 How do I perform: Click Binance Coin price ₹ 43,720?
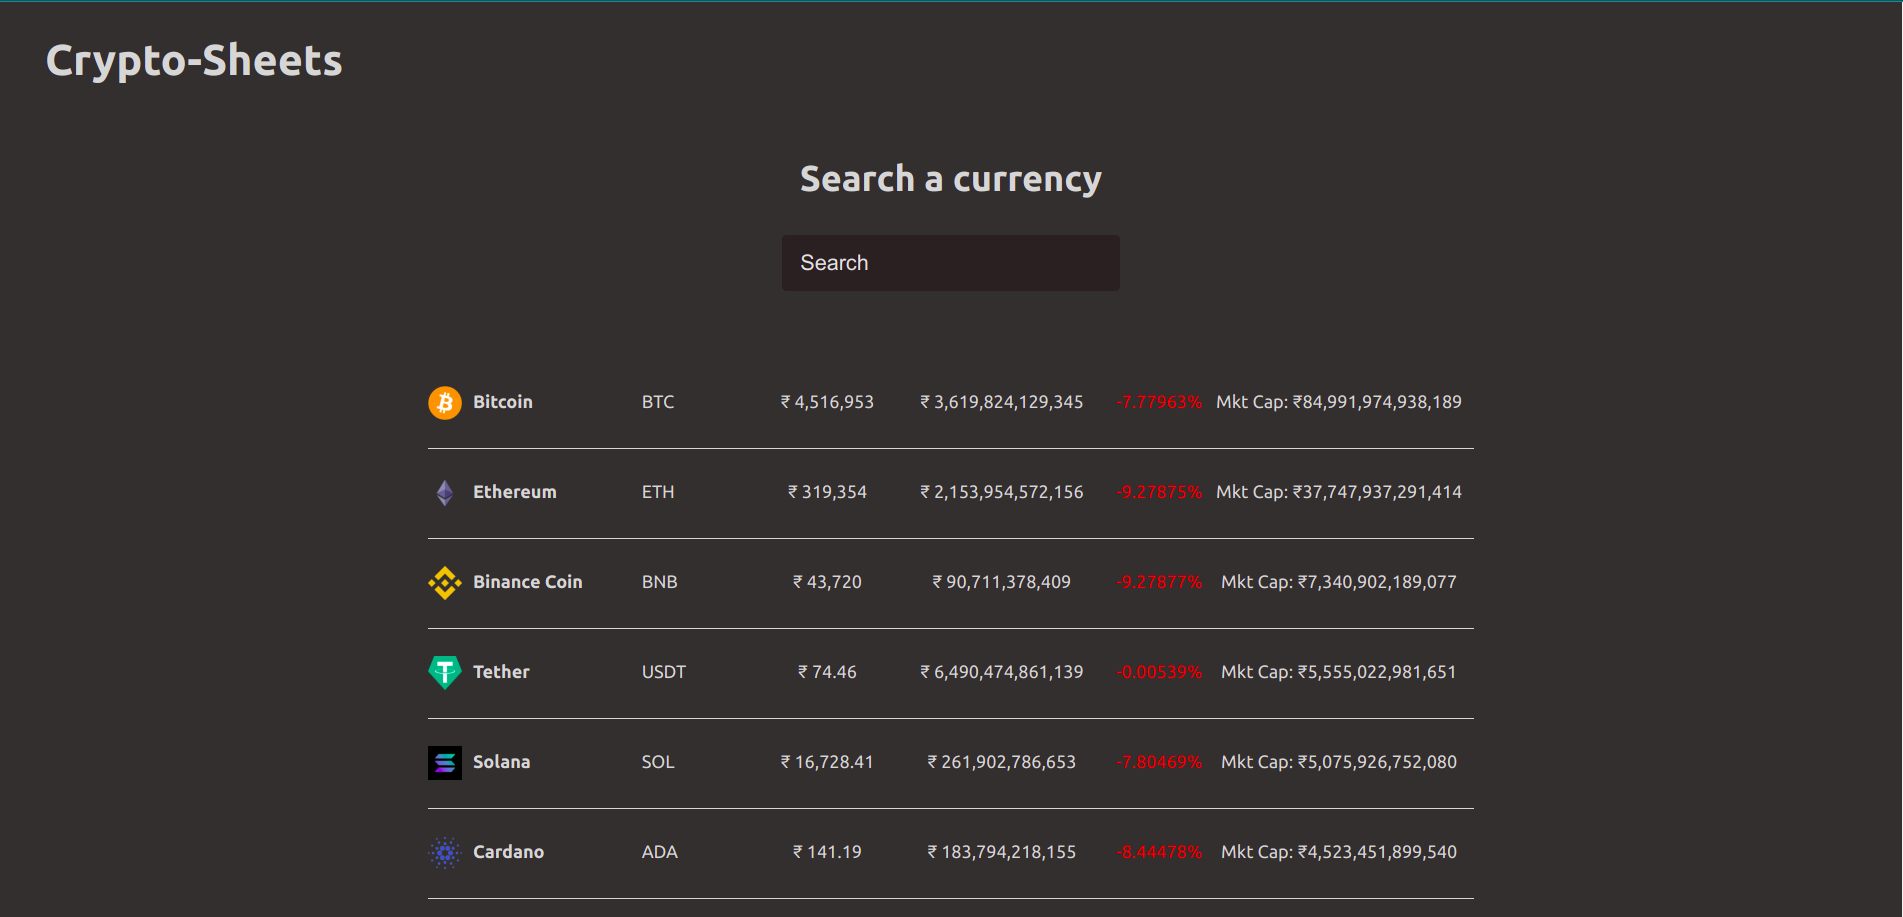click(x=827, y=582)
